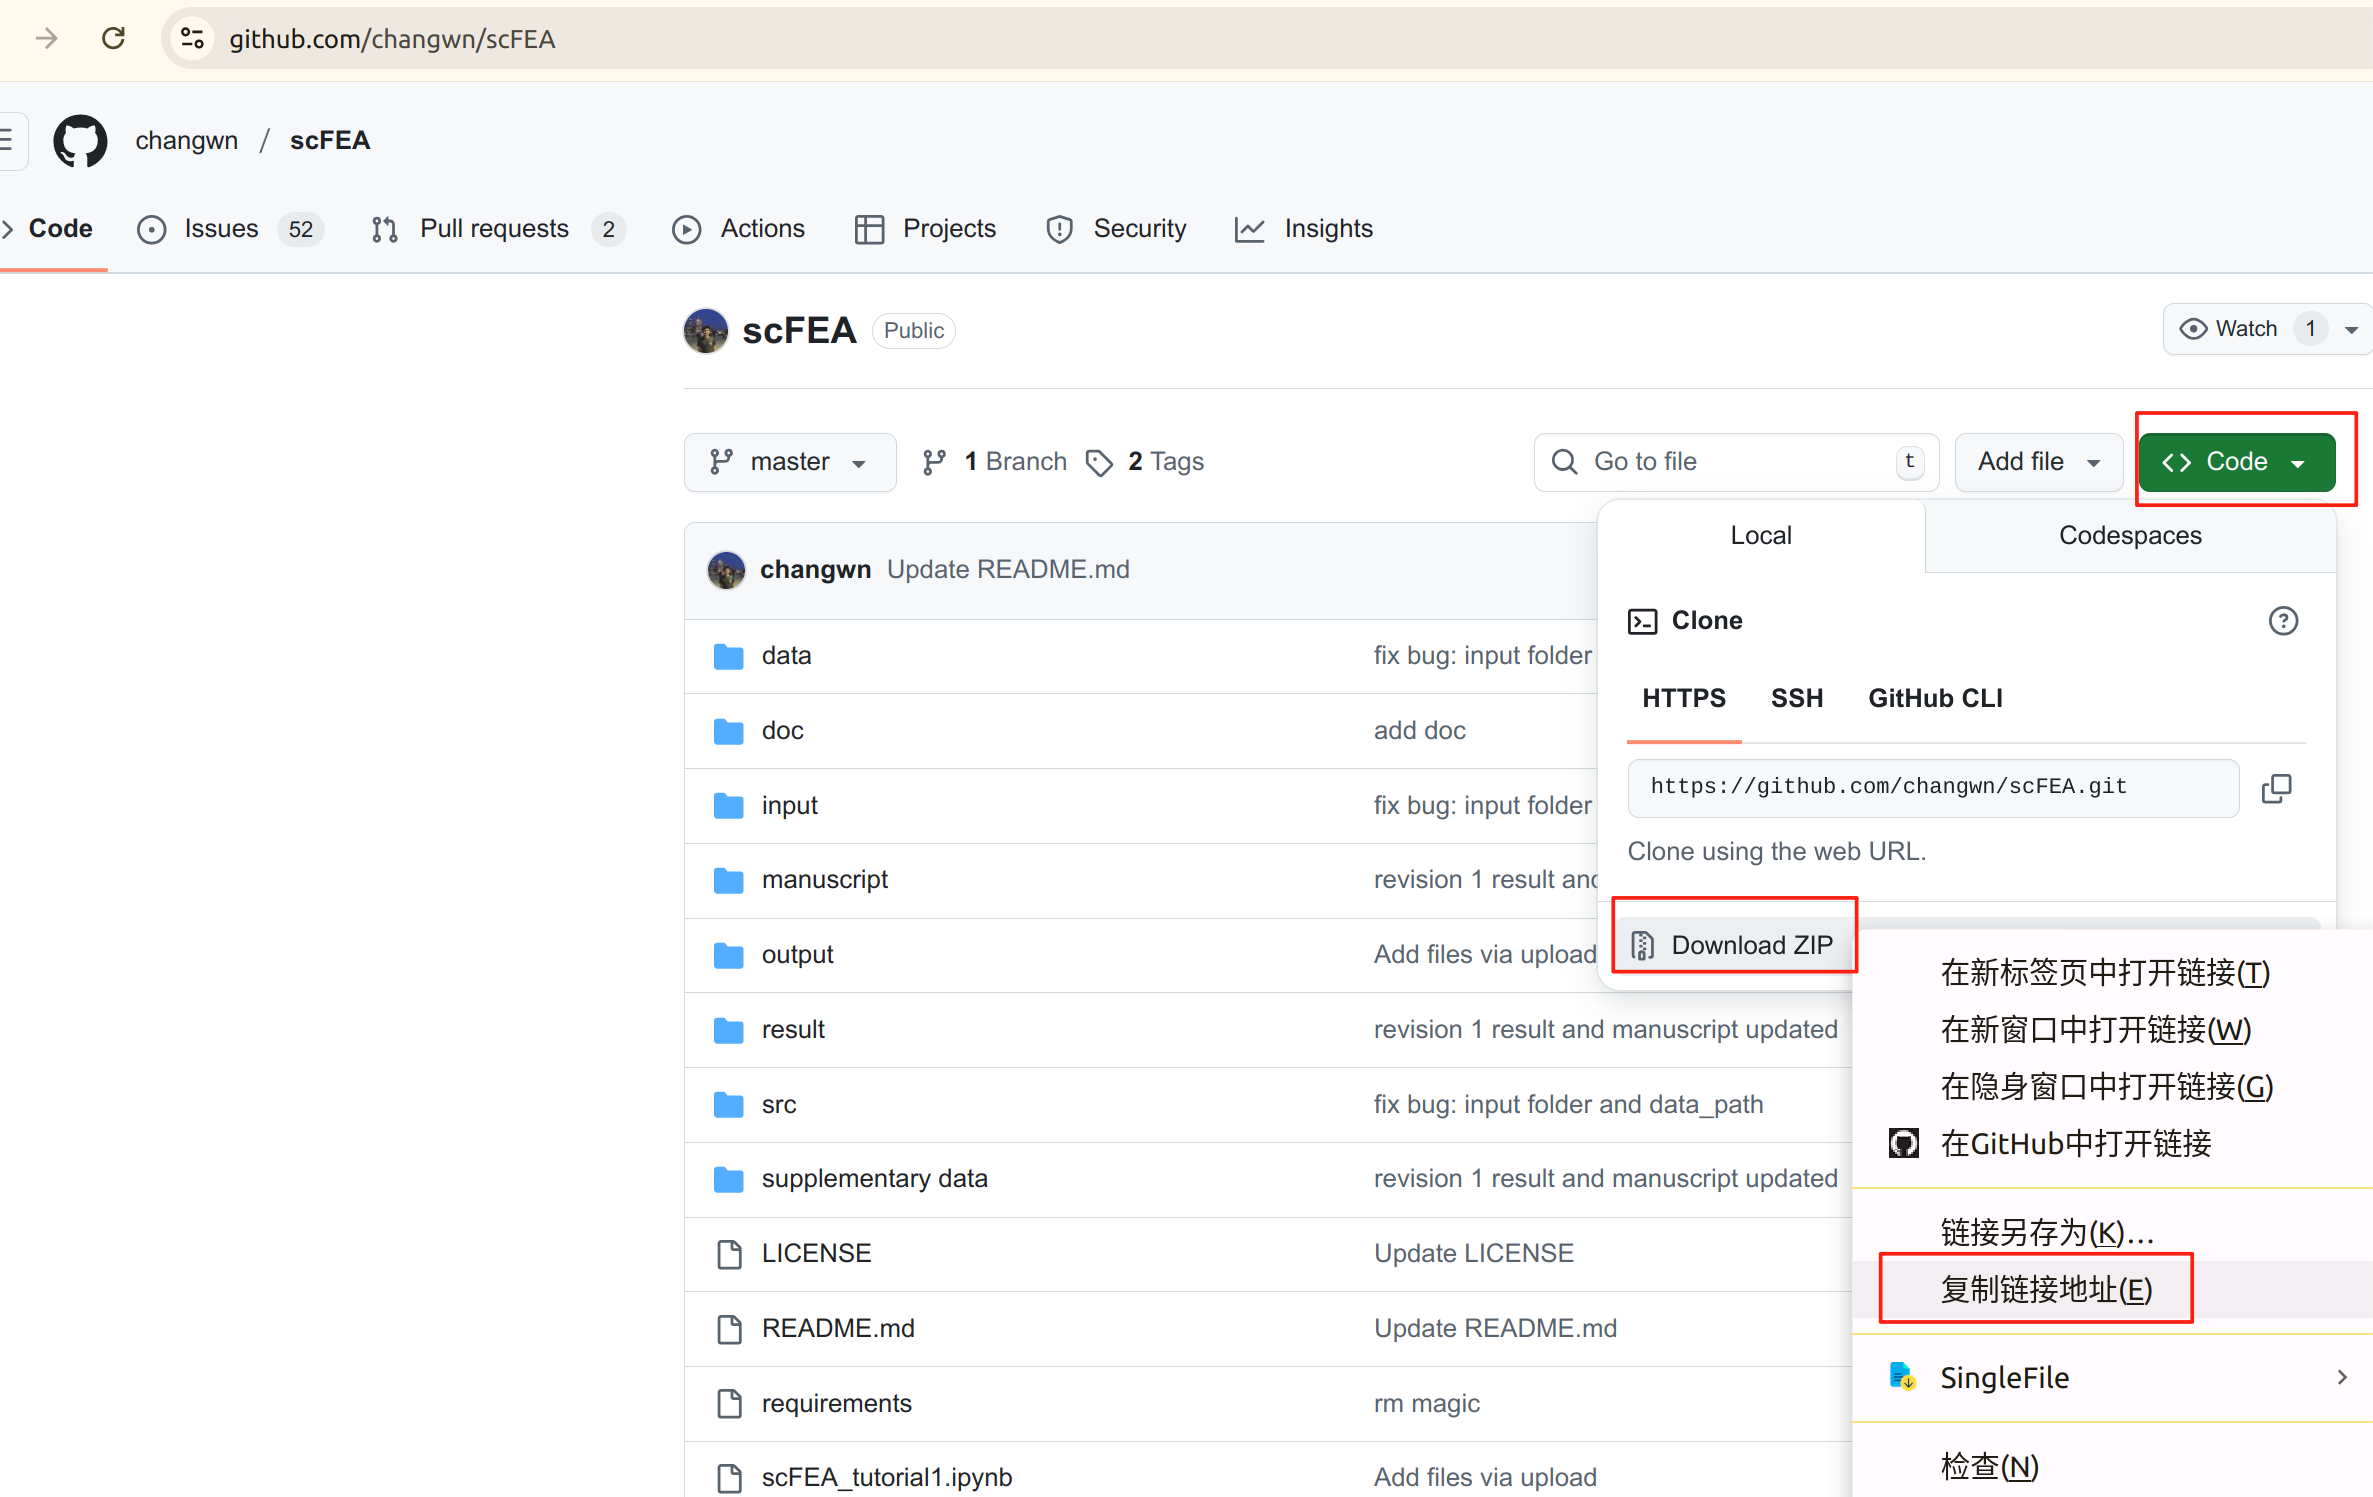2373x1497 pixels.
Task: Open SingleFile context menu entry
Action: (2005, 1377)
